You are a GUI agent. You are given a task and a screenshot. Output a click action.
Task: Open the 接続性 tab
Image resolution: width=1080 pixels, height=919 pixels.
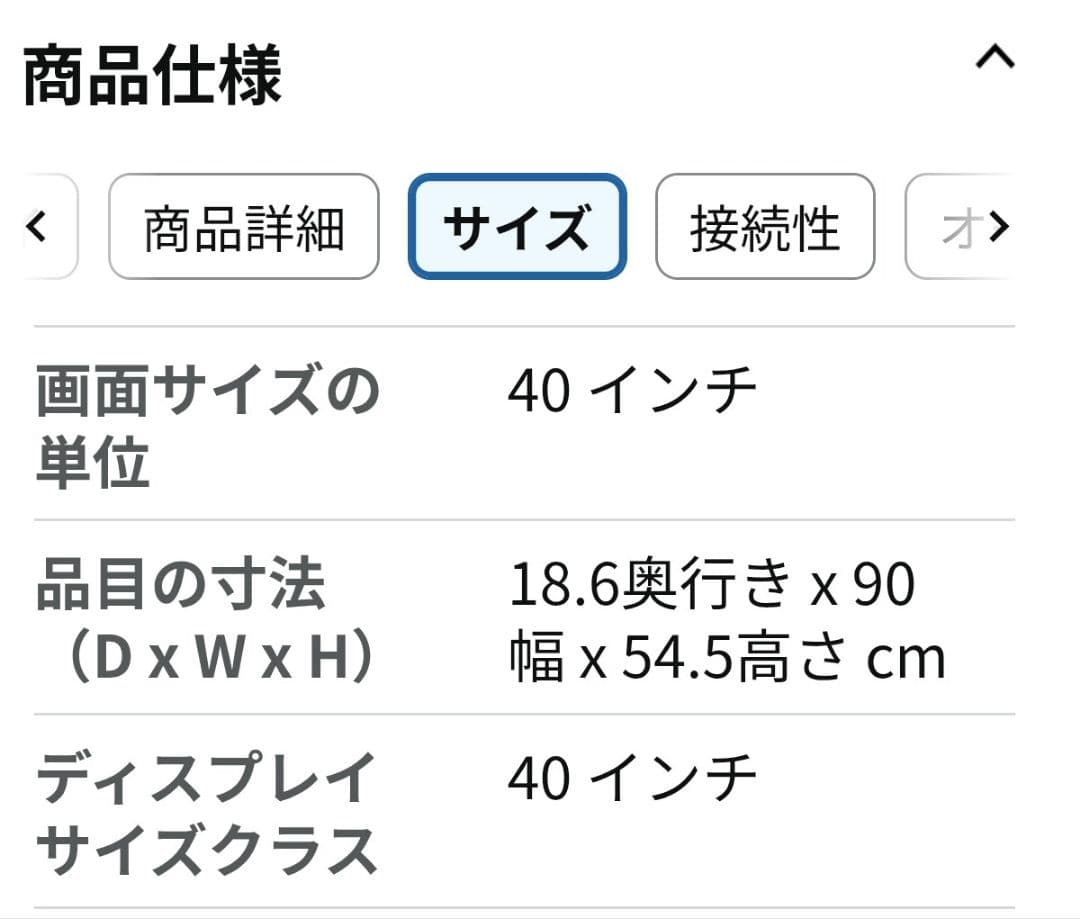pyautogui.click(x=764, y=228)
